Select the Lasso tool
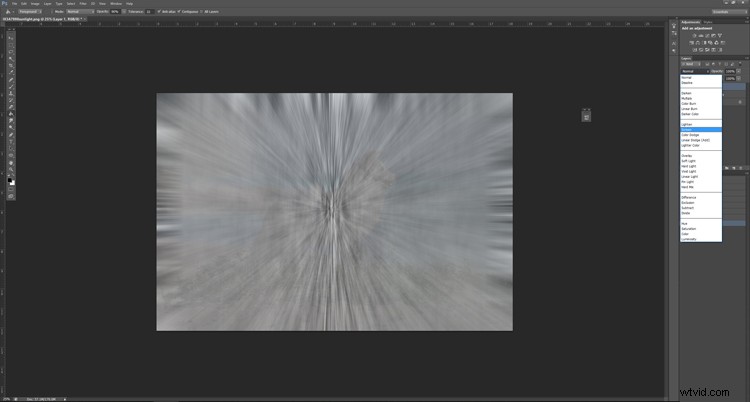Image resolution: width=750 pixels, height=402 pixels. [x=11, y=52]
